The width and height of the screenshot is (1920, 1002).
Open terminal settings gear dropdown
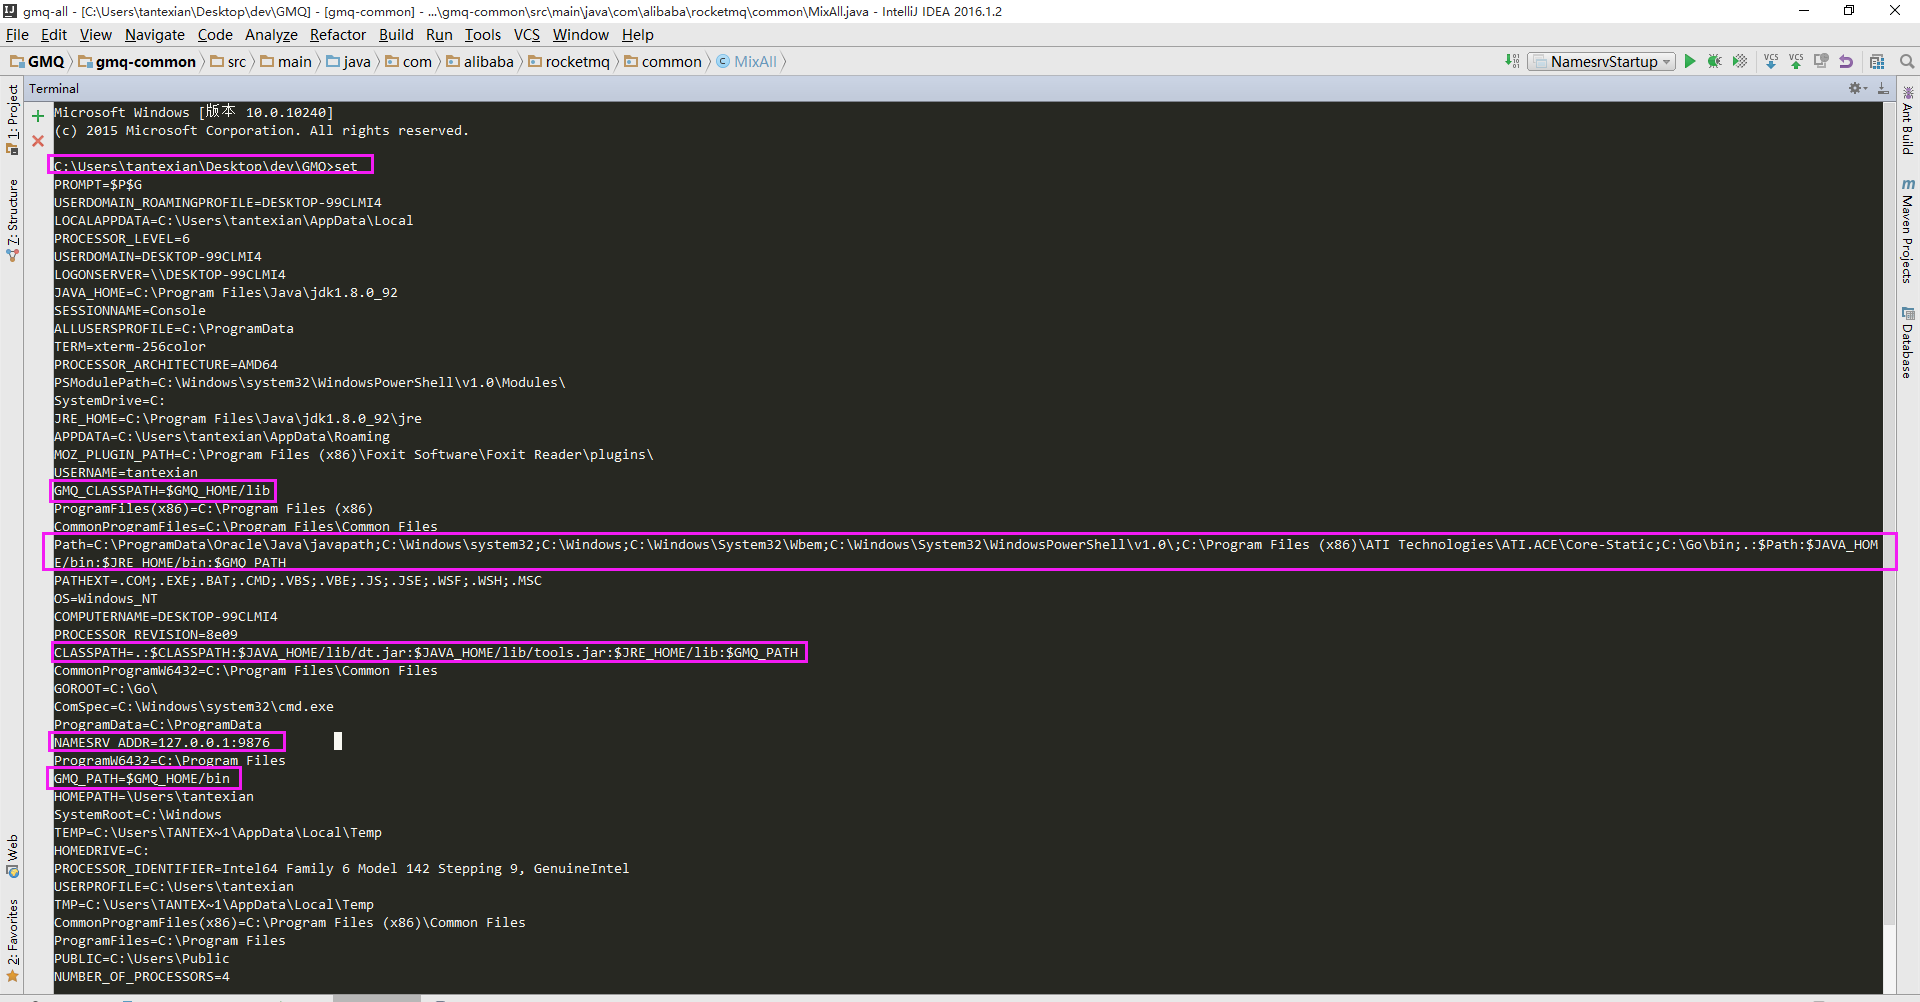(1857, 89)
